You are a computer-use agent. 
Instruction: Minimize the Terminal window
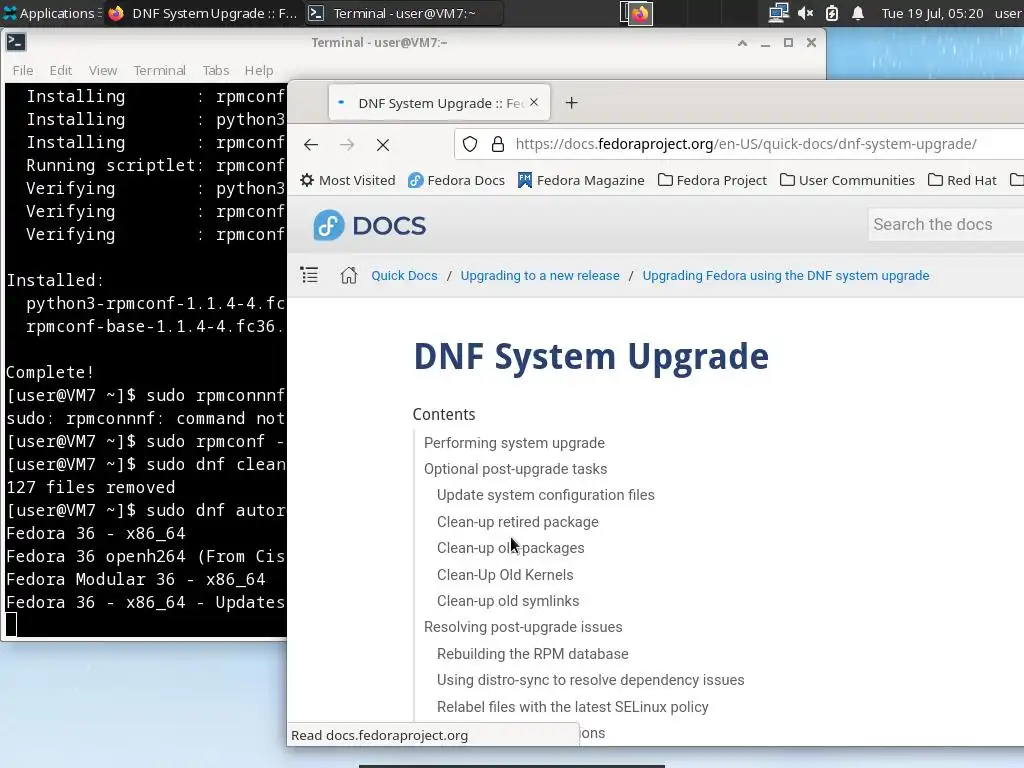click(765, 43)
